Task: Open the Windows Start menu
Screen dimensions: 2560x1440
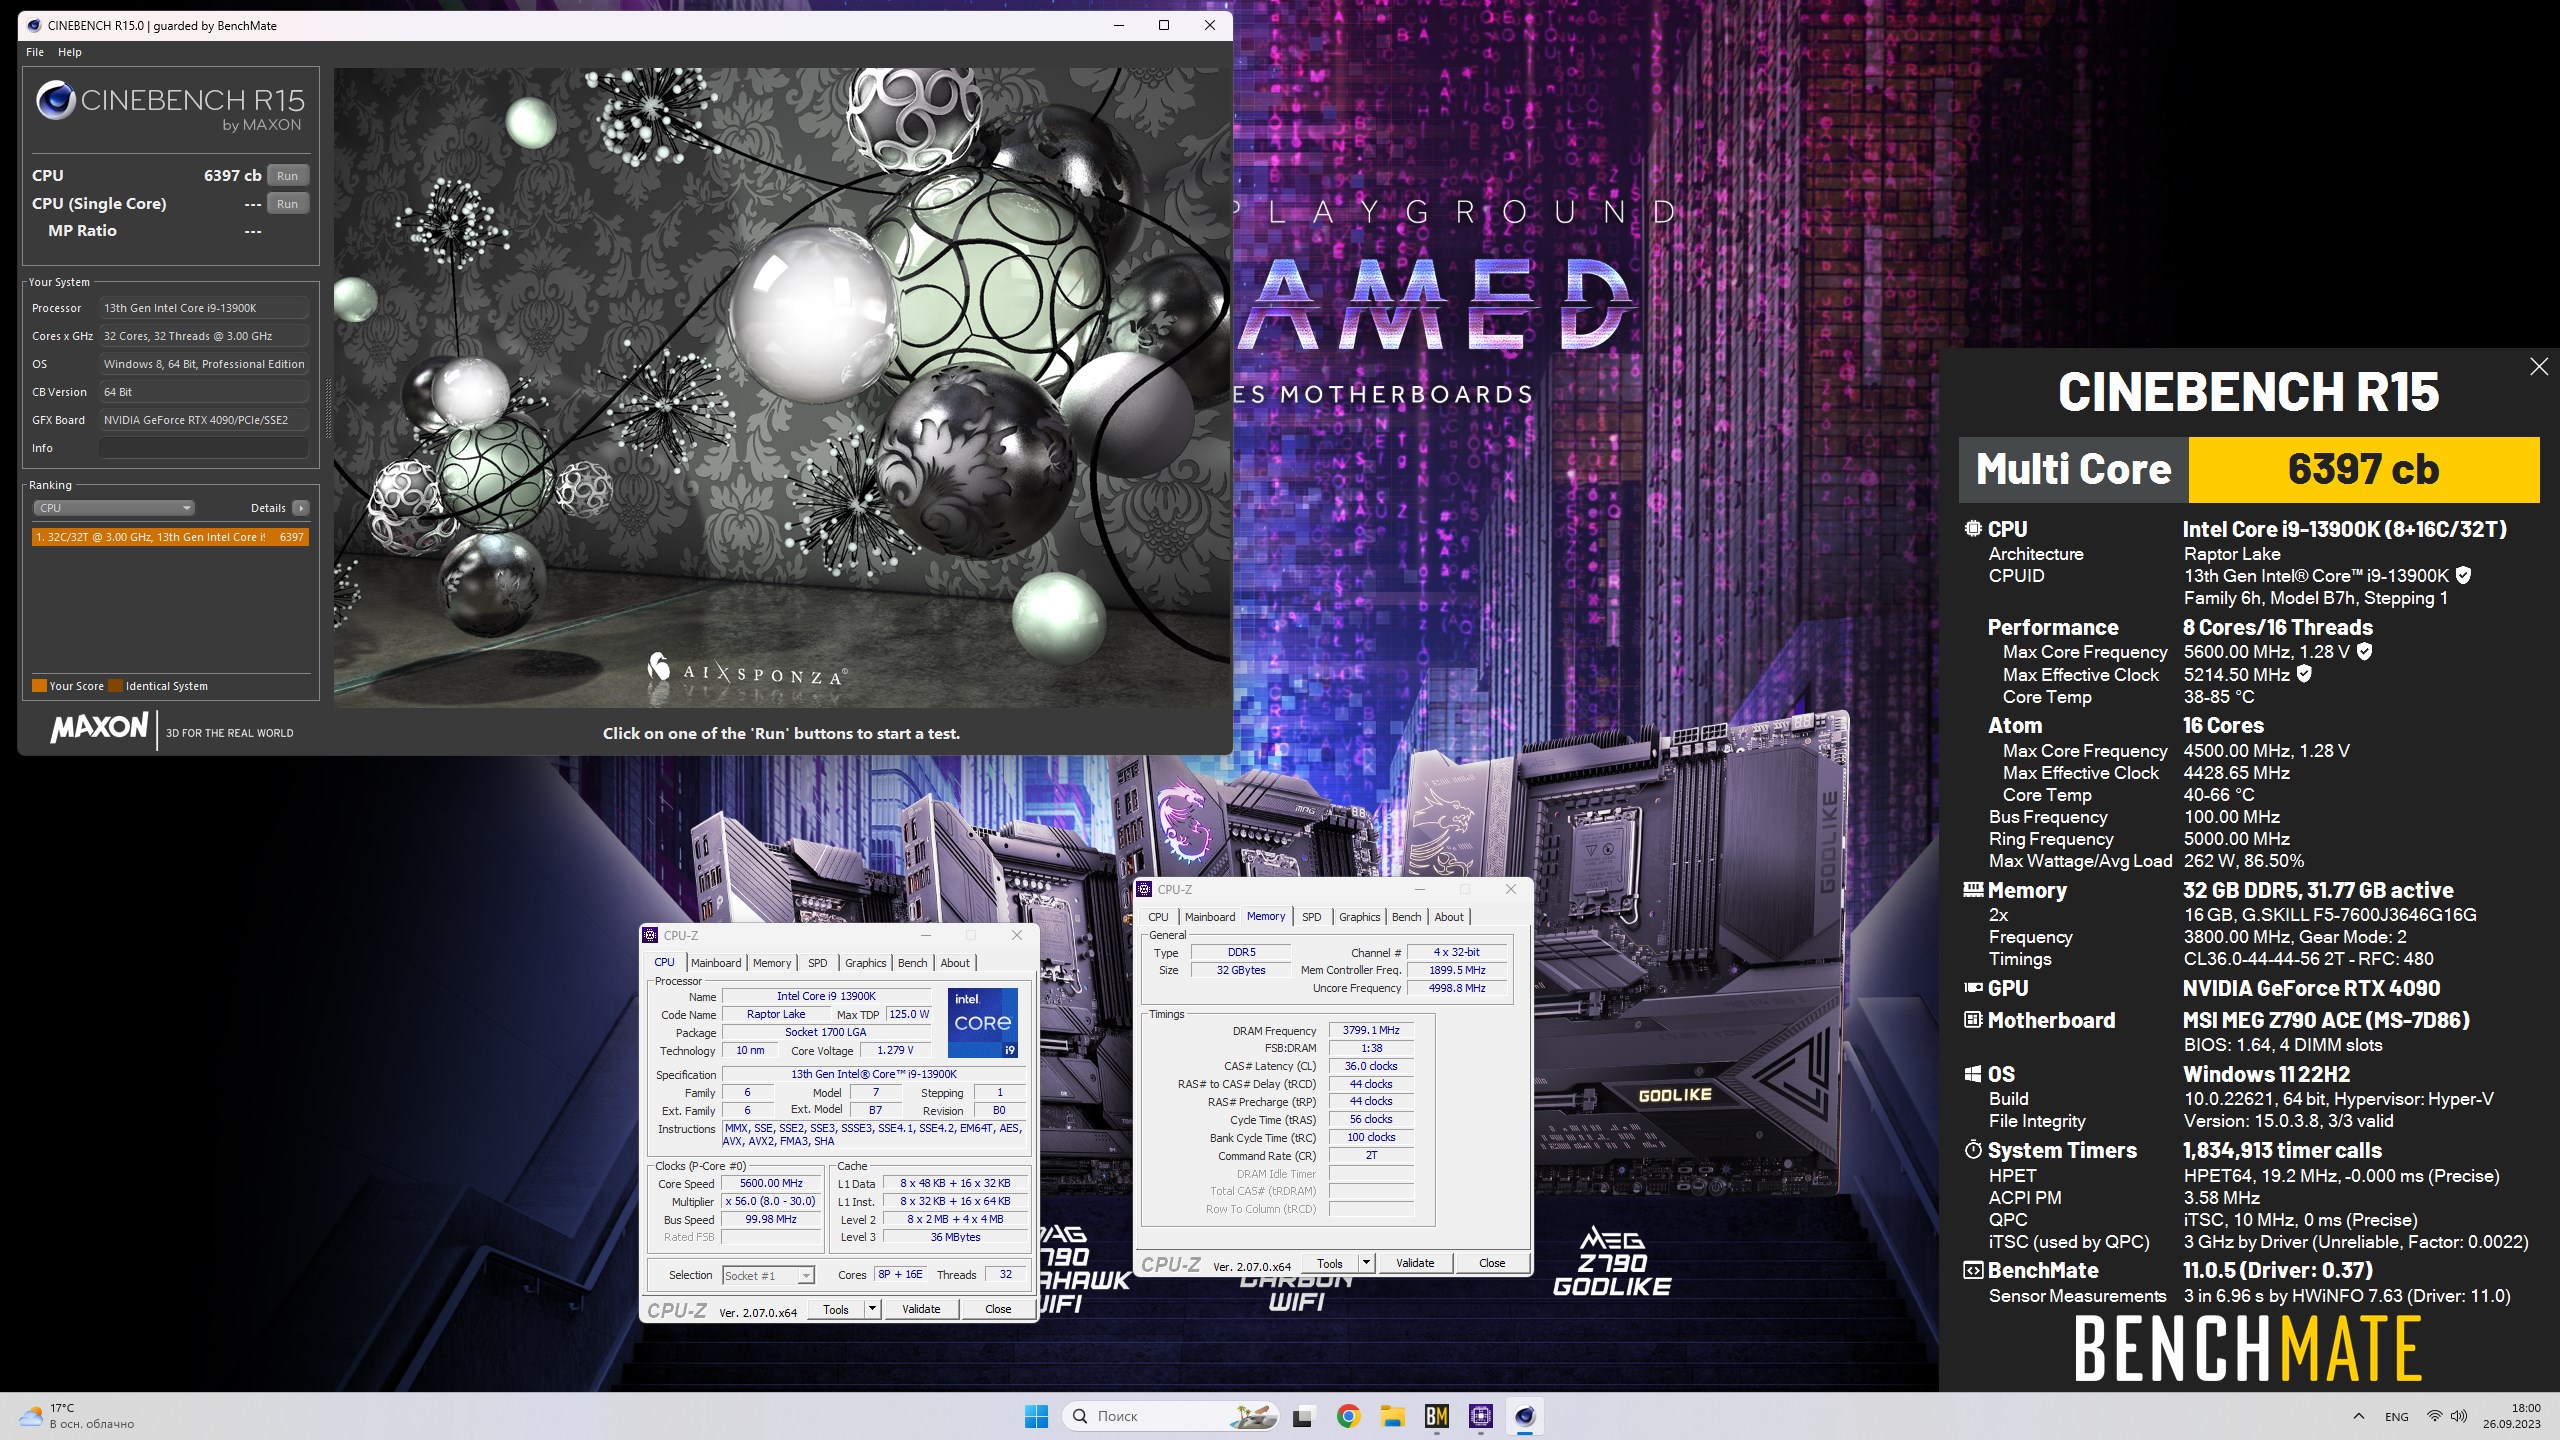Action: [1037, 1416]
